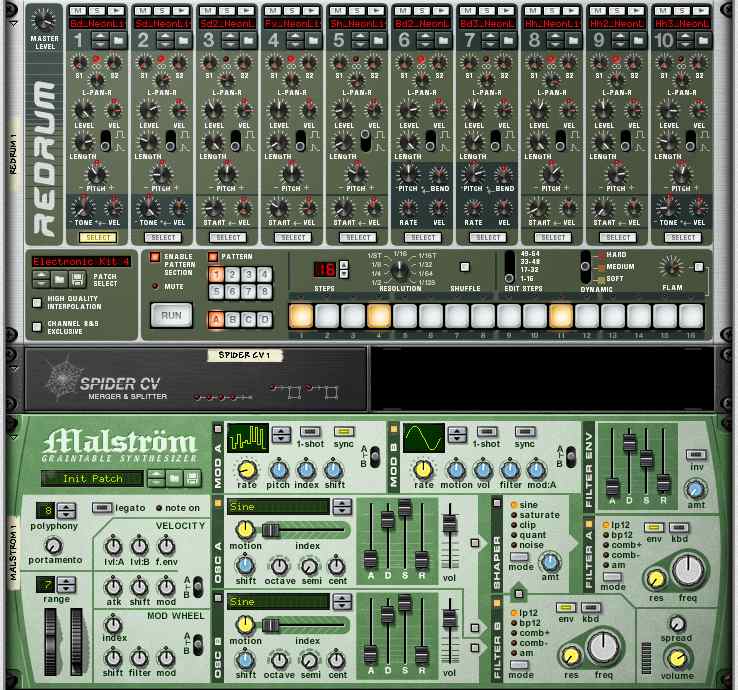Adjust polyphony value spinner
This screenshot has height=690, width=738.
[66, 511]
